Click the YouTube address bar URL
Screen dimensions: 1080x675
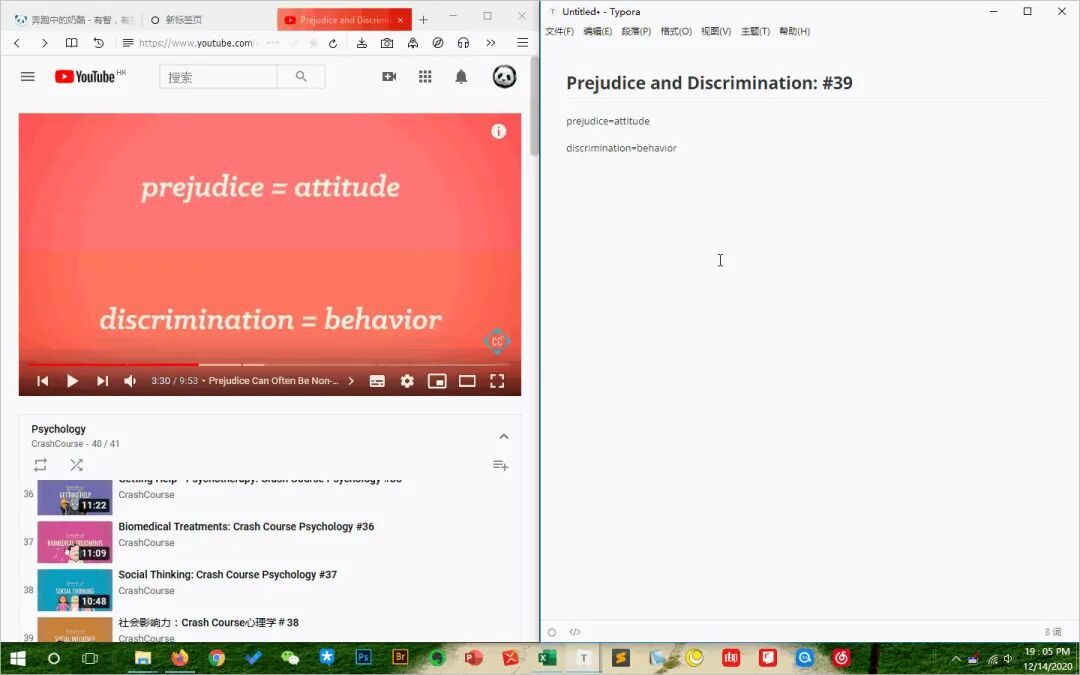tap(196, 43)
